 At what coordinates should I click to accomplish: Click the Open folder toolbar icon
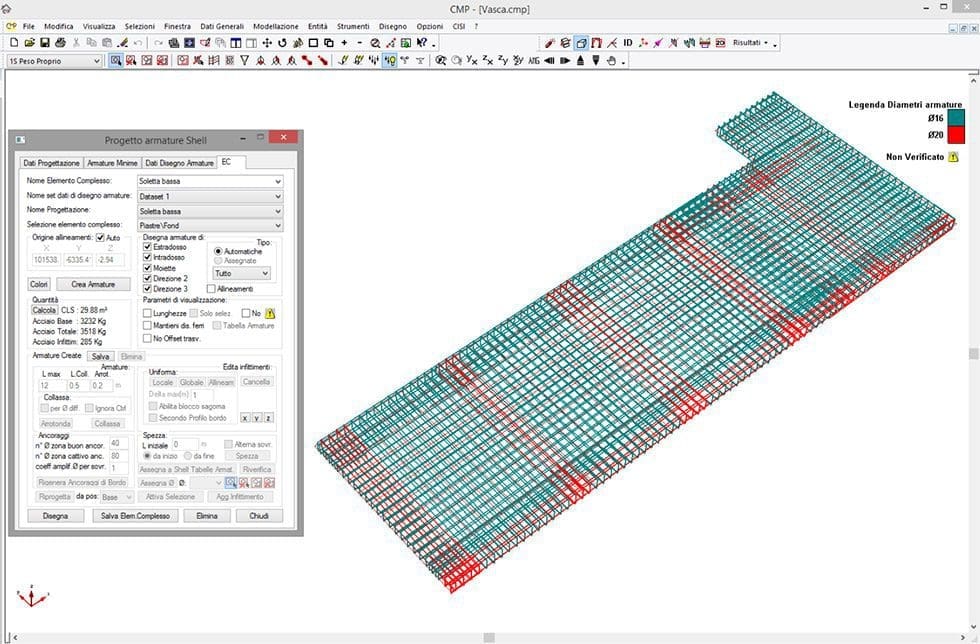point(30,43)
